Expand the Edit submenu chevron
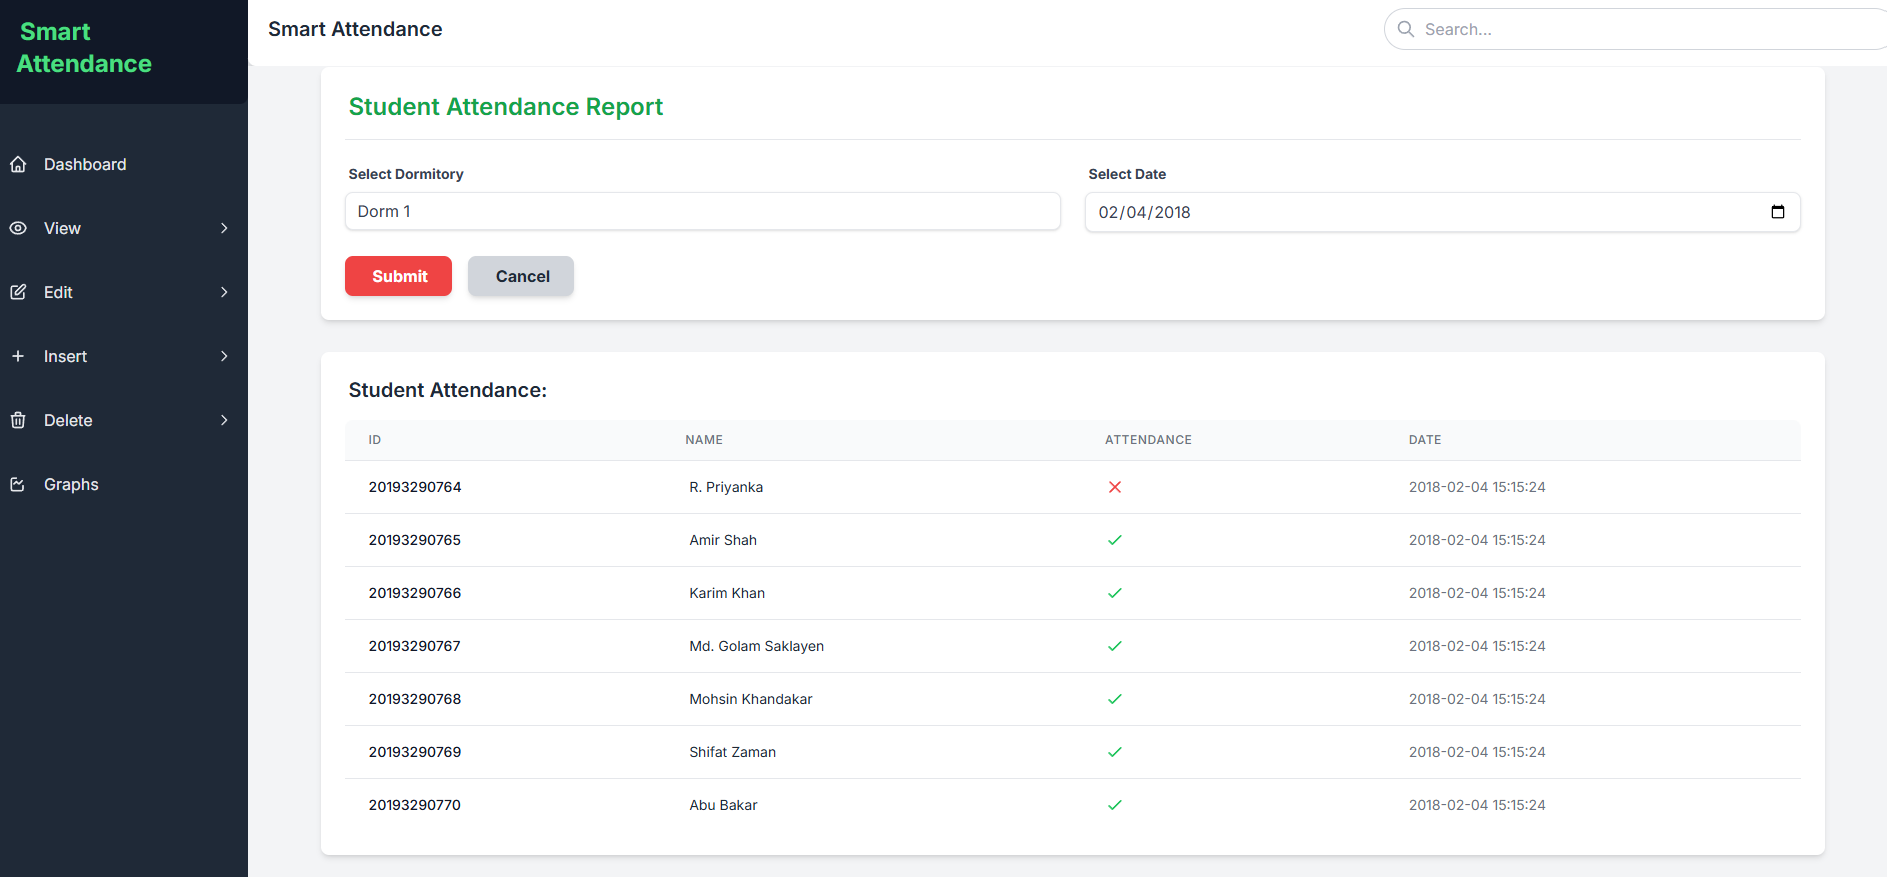The height and width of the screenshot is (877, 1887). 224,292
